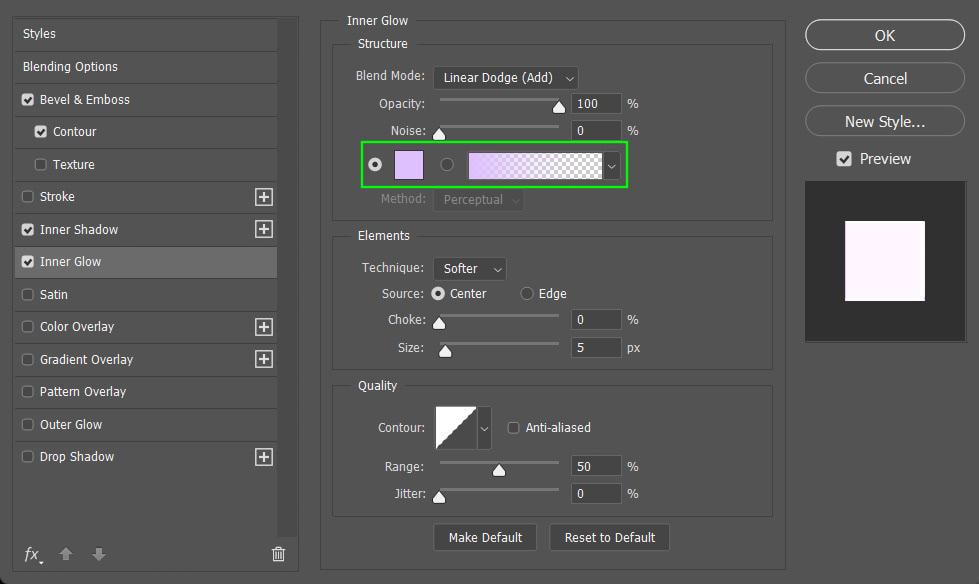Open the gradient picker dropdown arrow
This screenshot has width=979, height=584.
(612, 166)
